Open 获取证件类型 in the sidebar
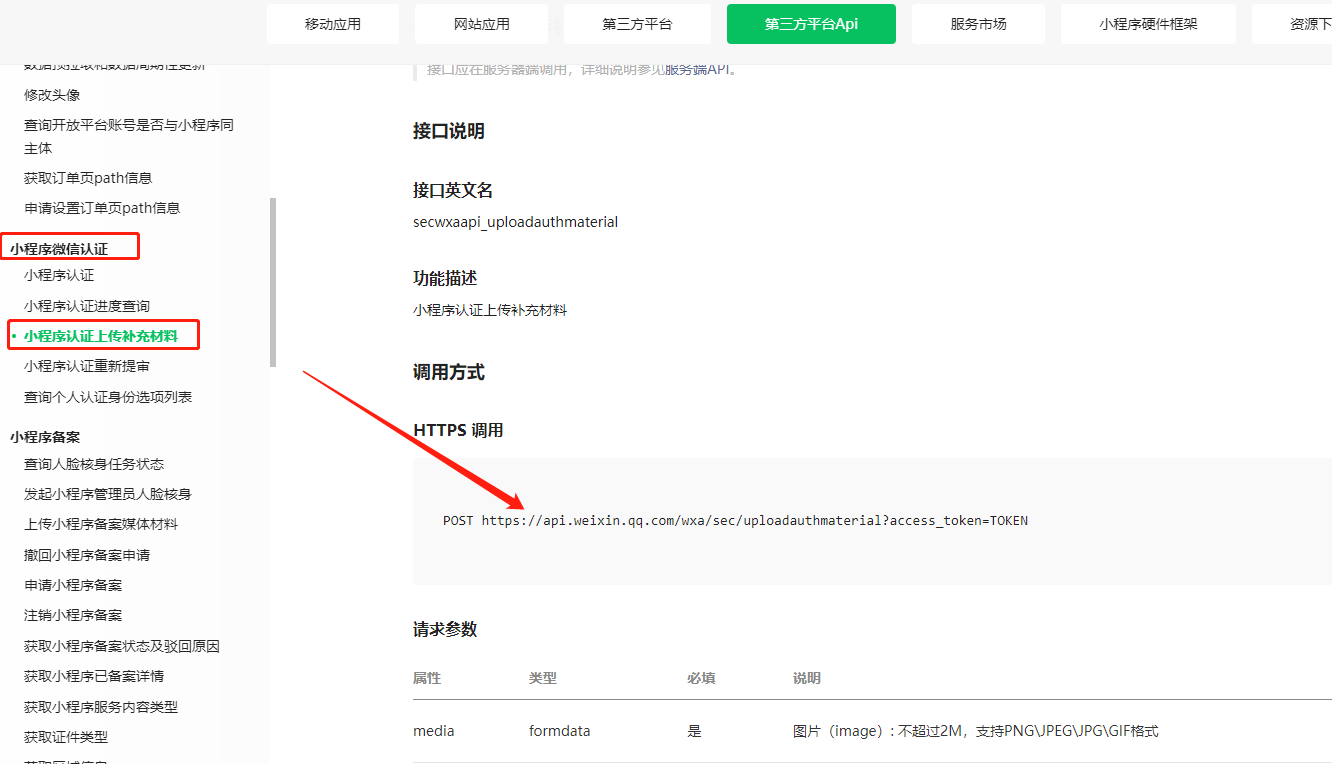The image size is (1332, 764). point(66,737)
